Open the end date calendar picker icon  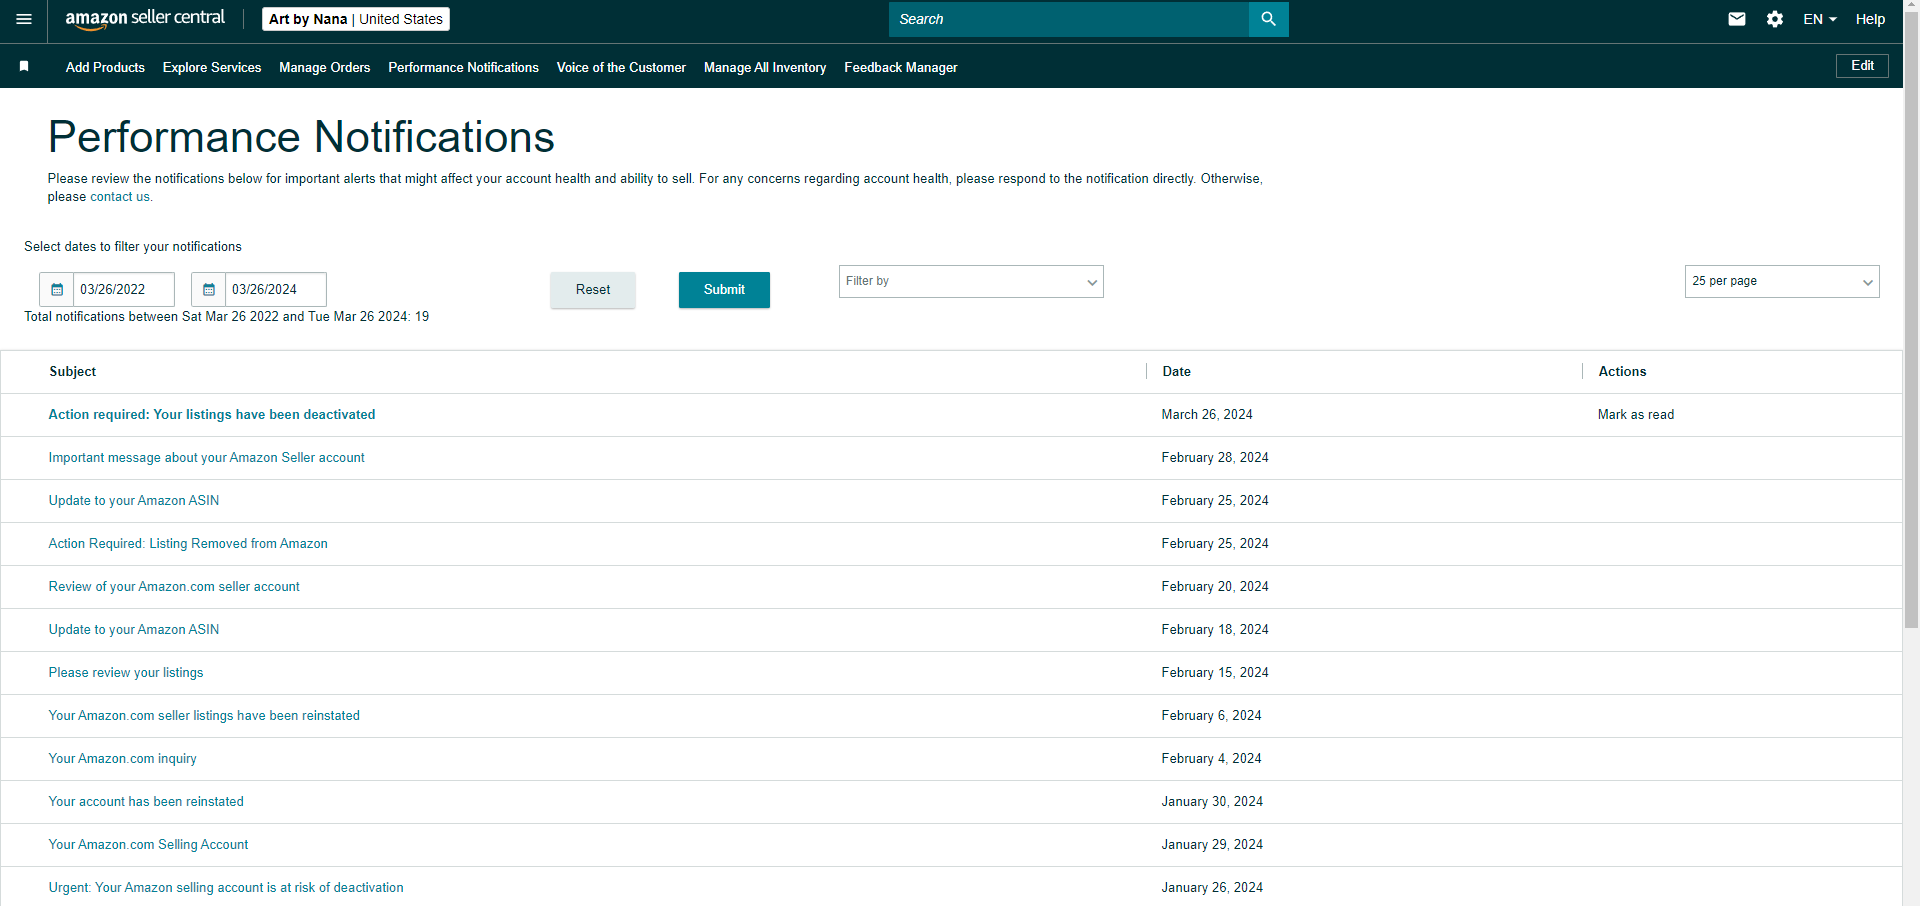click(209, 290)
